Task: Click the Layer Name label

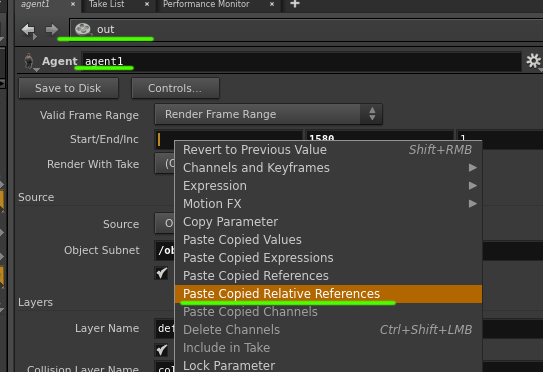Action: (107, 328)
